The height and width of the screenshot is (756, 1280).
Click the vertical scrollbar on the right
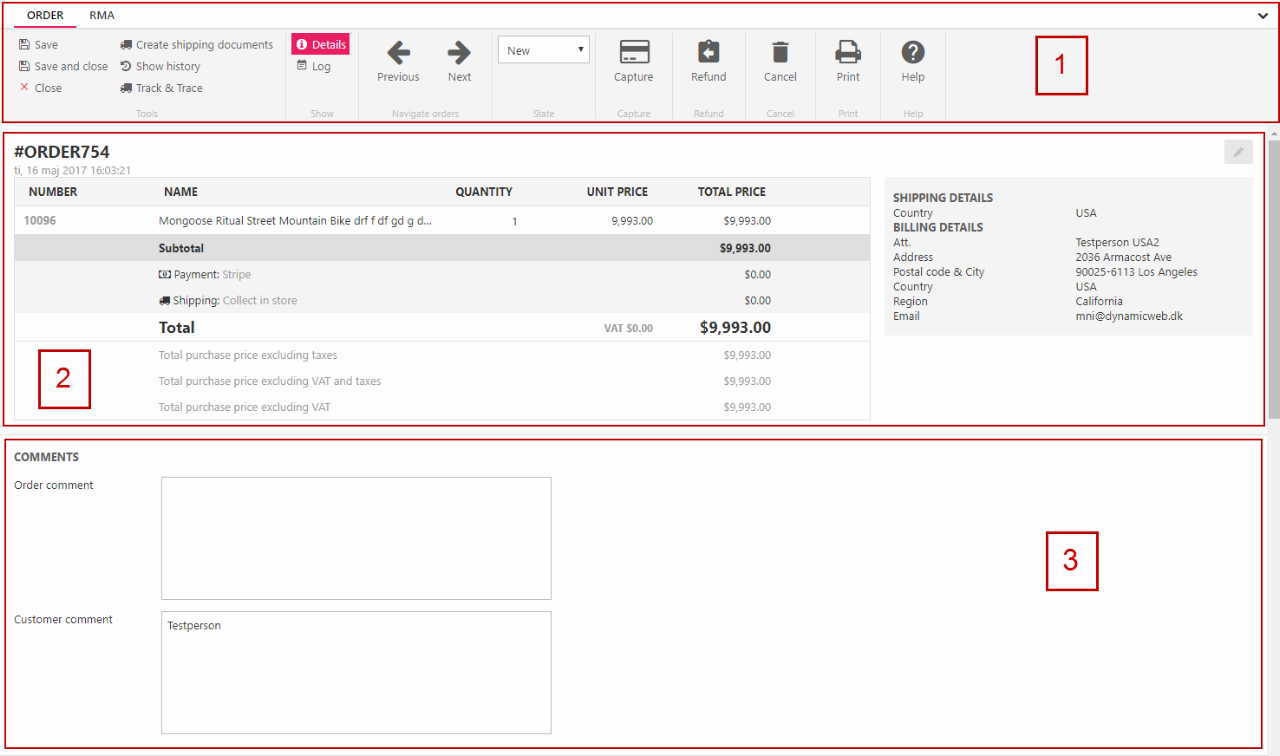coord(1273,280)
